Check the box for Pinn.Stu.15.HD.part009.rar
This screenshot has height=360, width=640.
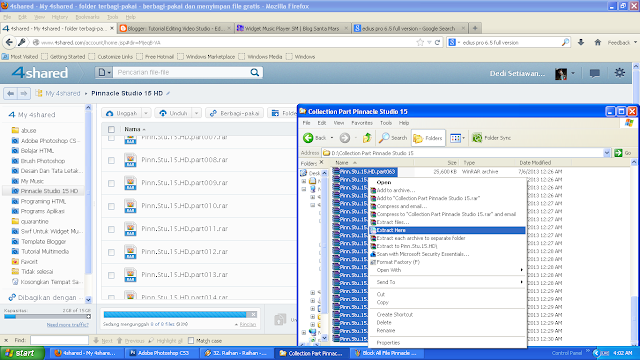click(x=111, y=183)
